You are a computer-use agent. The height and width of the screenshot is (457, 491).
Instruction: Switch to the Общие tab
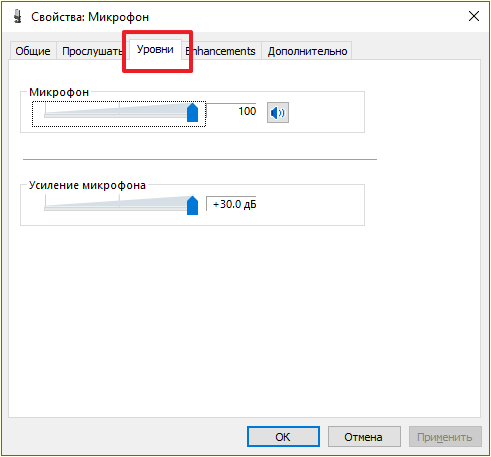pyautogui.click(x=33, y=51)
